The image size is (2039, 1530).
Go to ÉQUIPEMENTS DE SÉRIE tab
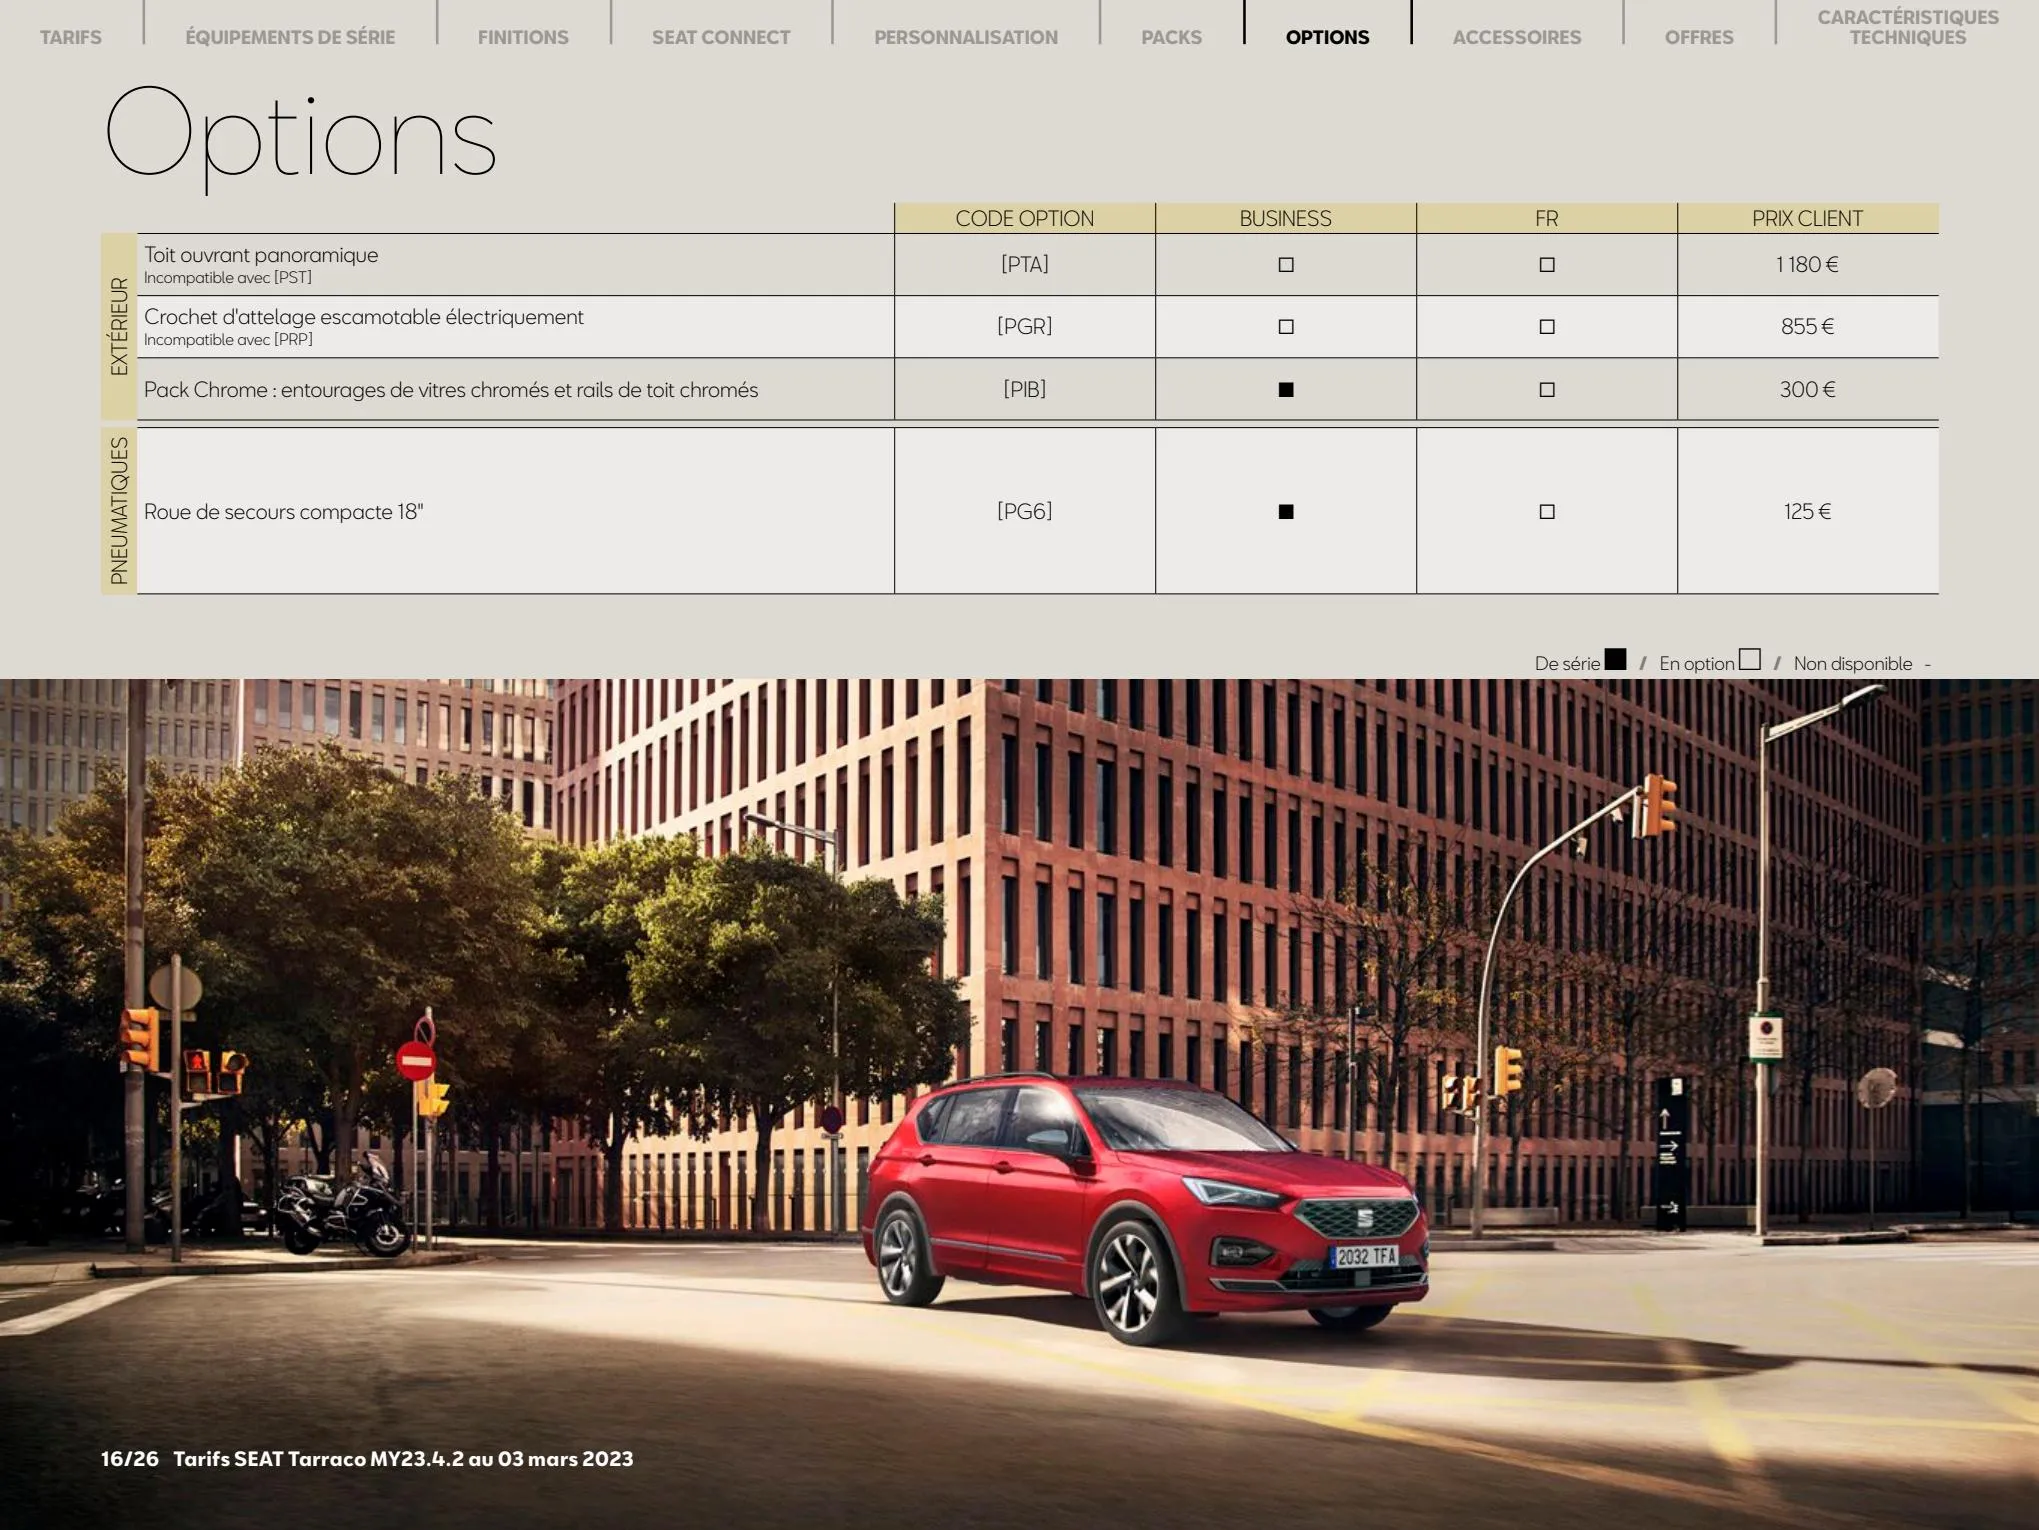click(x=290, y=37)
